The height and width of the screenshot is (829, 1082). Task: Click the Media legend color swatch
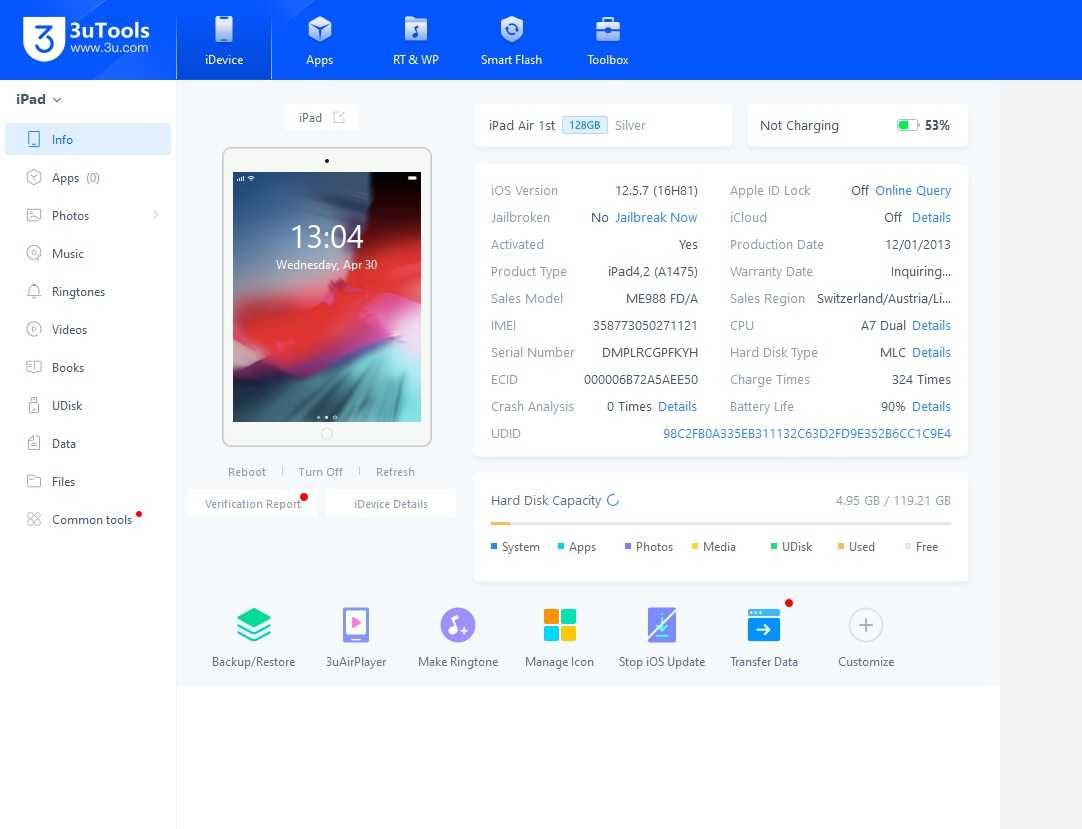click(x=695, y=547)
